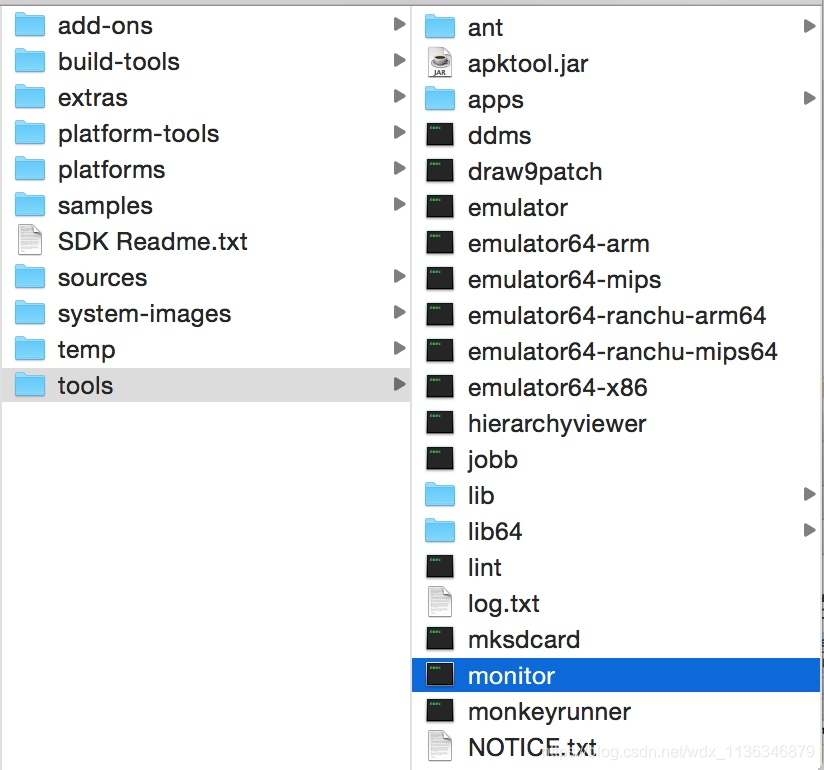Click the lib64 folder icon
824x770 pixels.
tap(440, 531)
